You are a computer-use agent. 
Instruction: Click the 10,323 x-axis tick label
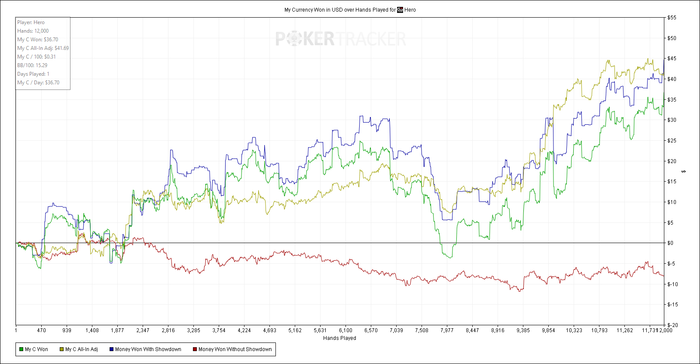coord(574,331)
